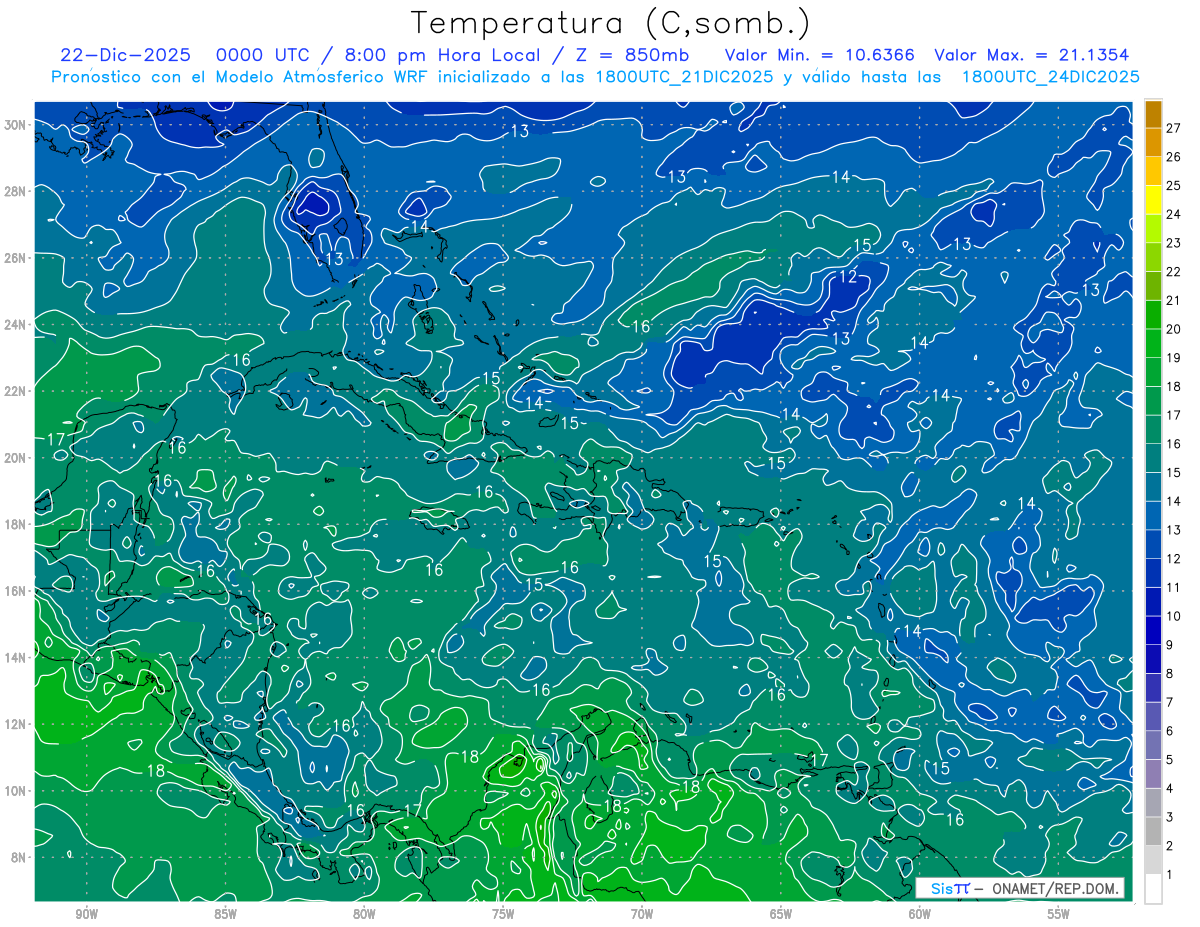The image size is (1200, 927).
Task: Click the "0000 UTC" time label
Action: 263,55
